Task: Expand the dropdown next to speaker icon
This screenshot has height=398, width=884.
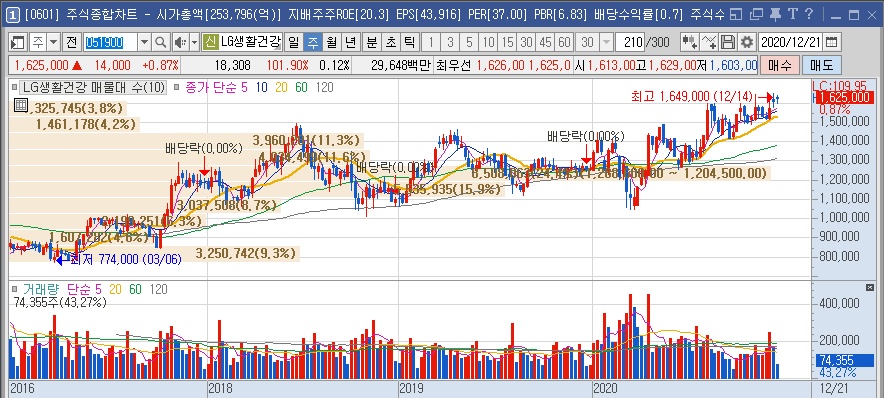Action: pyautogui.click(x=195, y=42)
